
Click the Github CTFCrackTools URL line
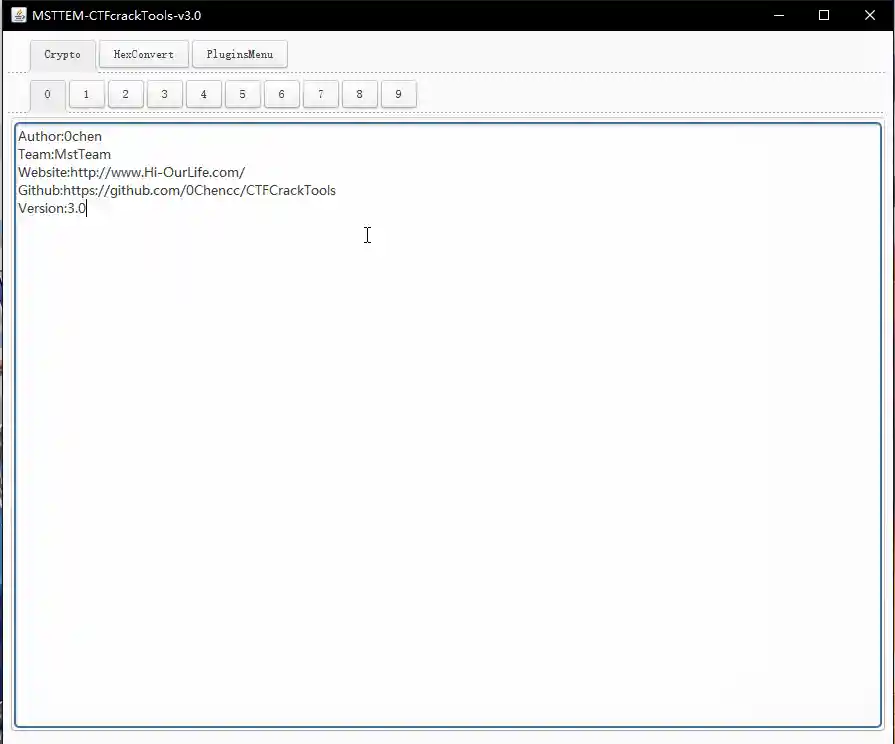[x=177, y=190]
